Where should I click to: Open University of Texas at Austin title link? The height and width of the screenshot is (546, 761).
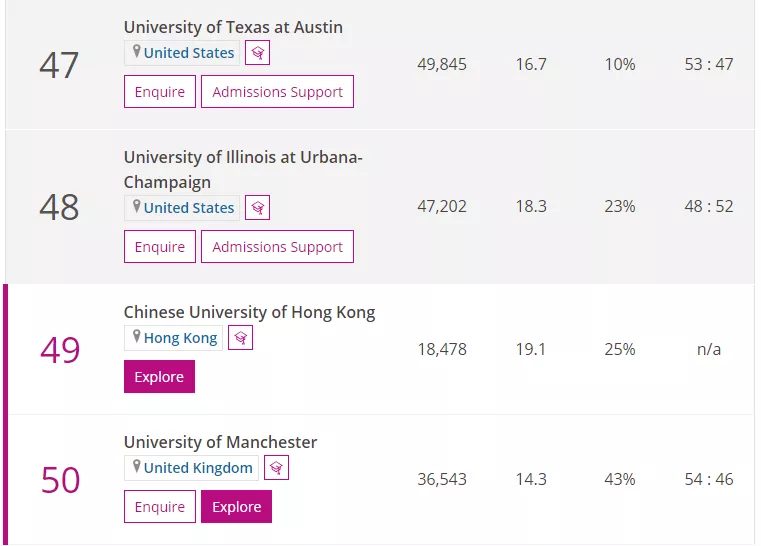(233, 27)
